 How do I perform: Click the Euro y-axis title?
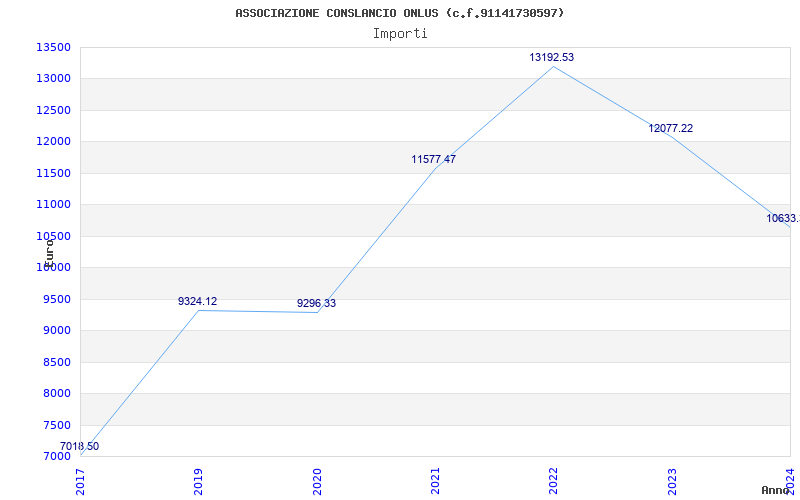click(49, 254)
